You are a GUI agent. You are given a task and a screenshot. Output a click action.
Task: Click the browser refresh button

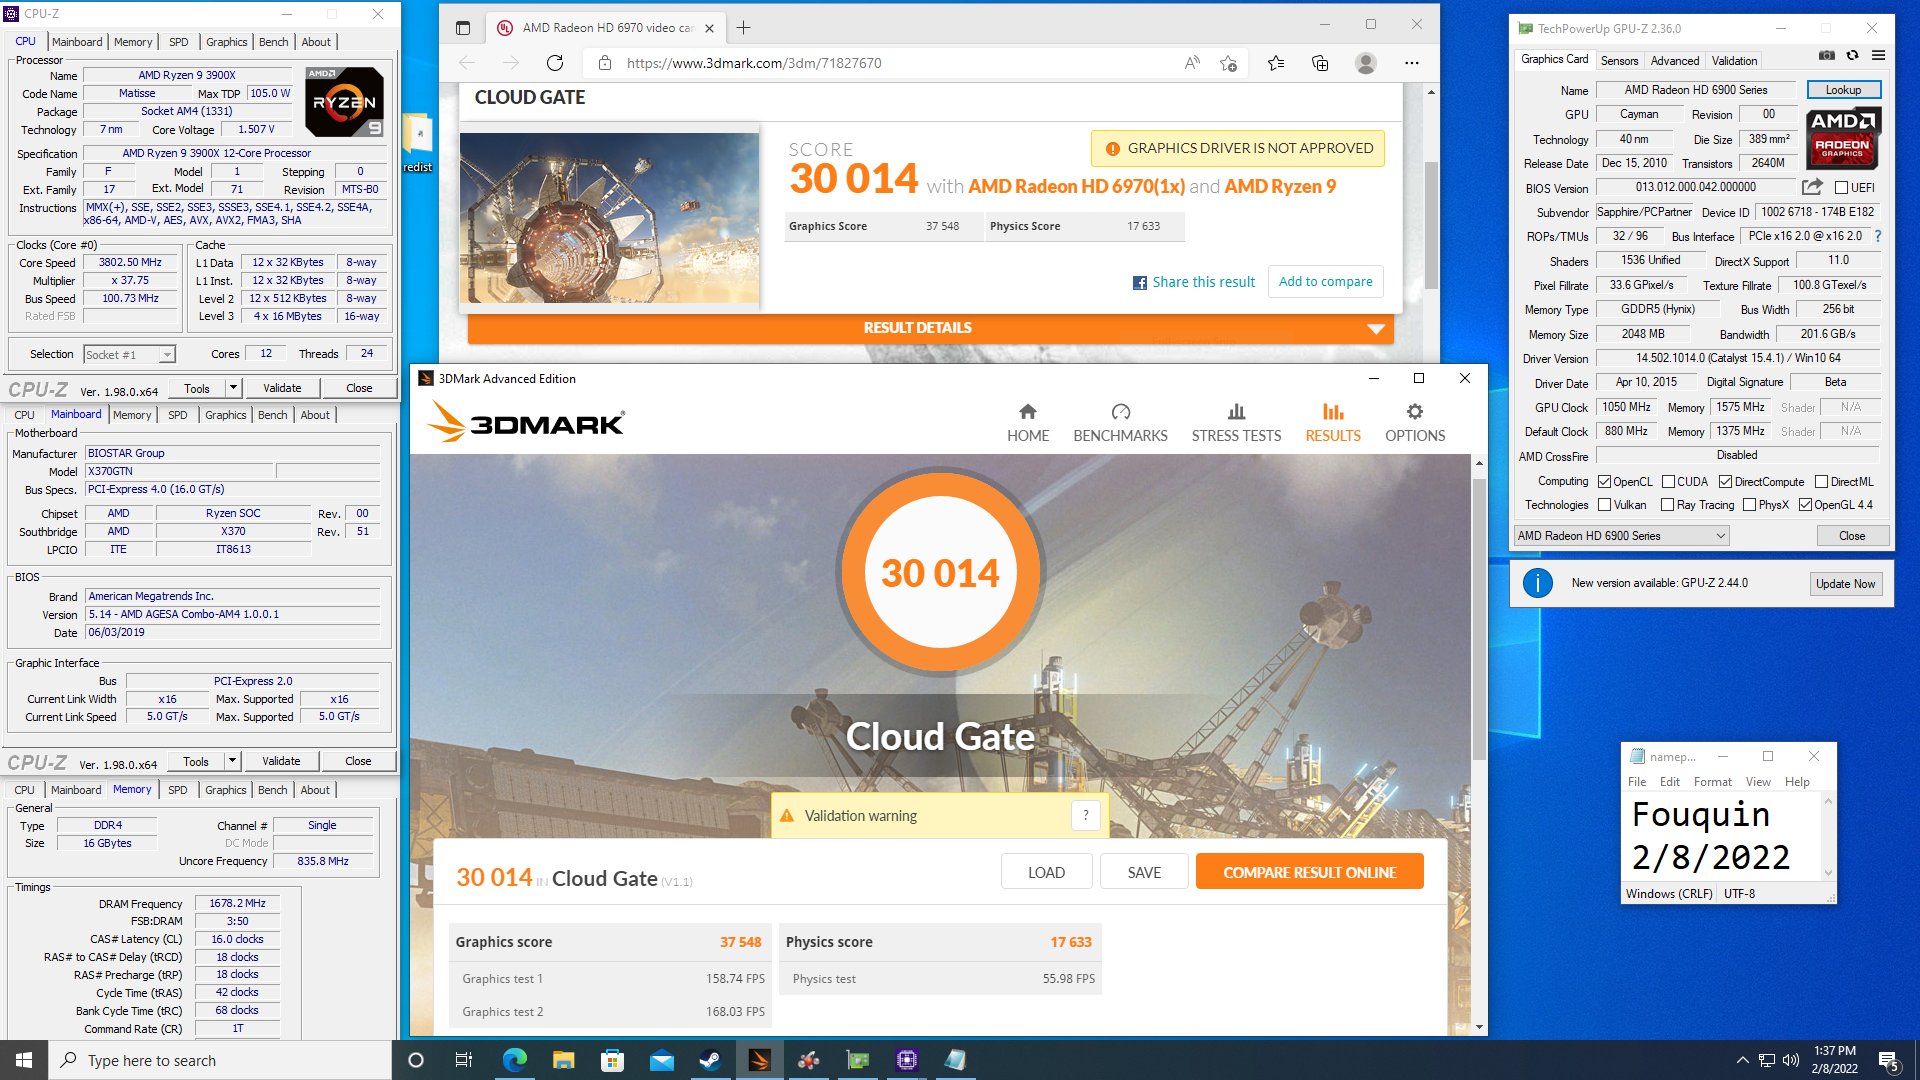[555, 63]
